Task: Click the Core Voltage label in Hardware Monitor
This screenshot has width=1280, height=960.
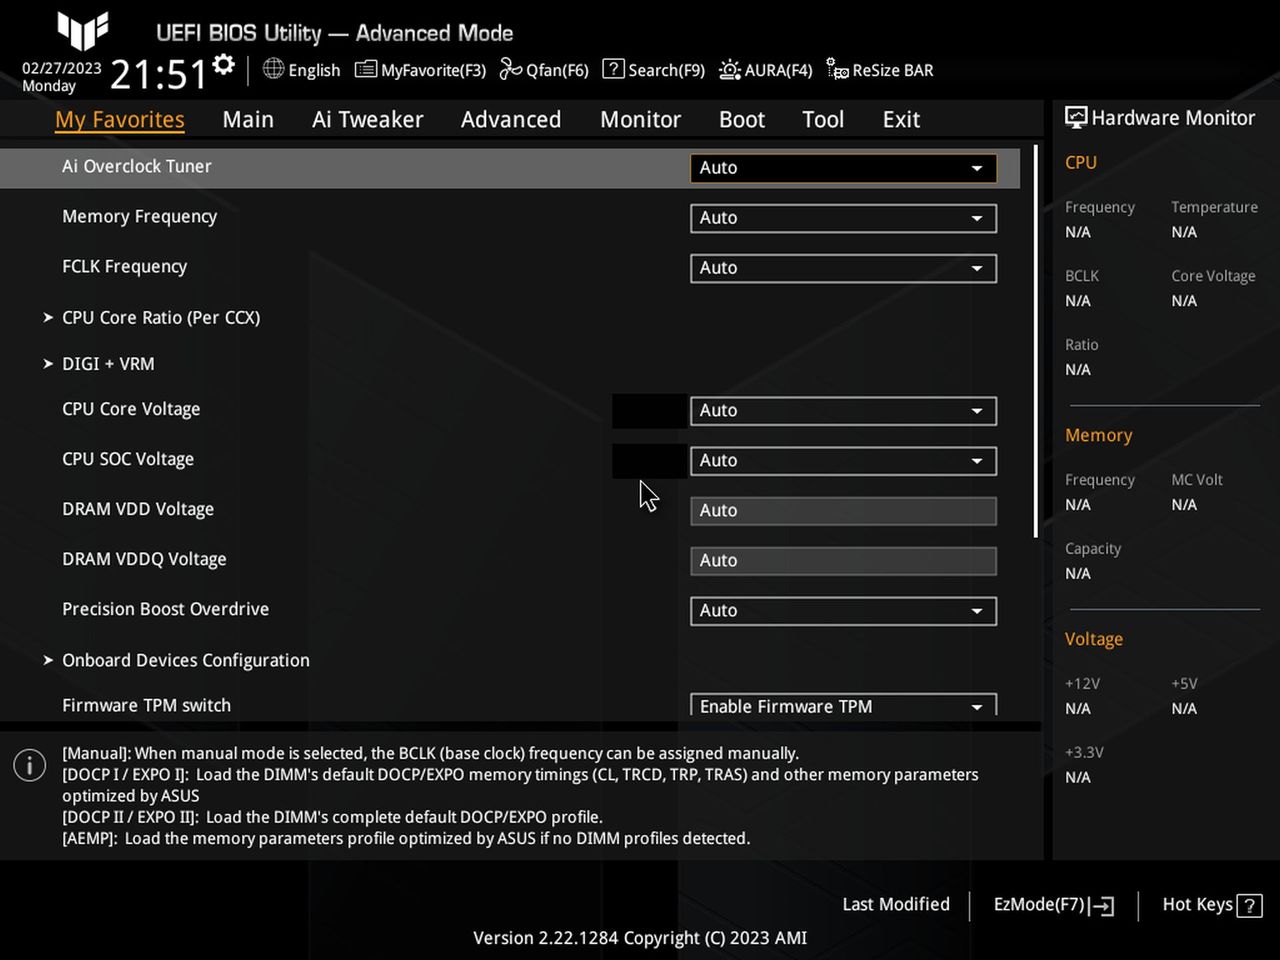Action: pos(1213,276)
